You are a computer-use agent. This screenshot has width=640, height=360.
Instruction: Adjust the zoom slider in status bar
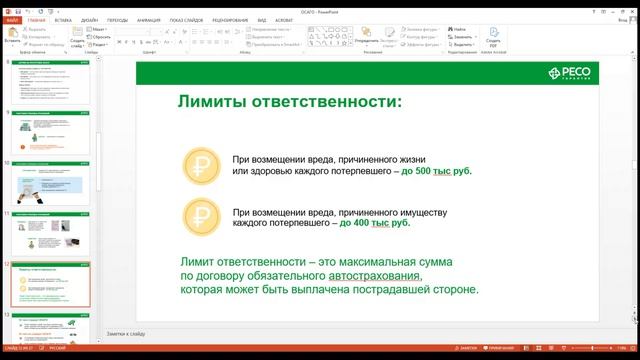click(x=592, y=348)
